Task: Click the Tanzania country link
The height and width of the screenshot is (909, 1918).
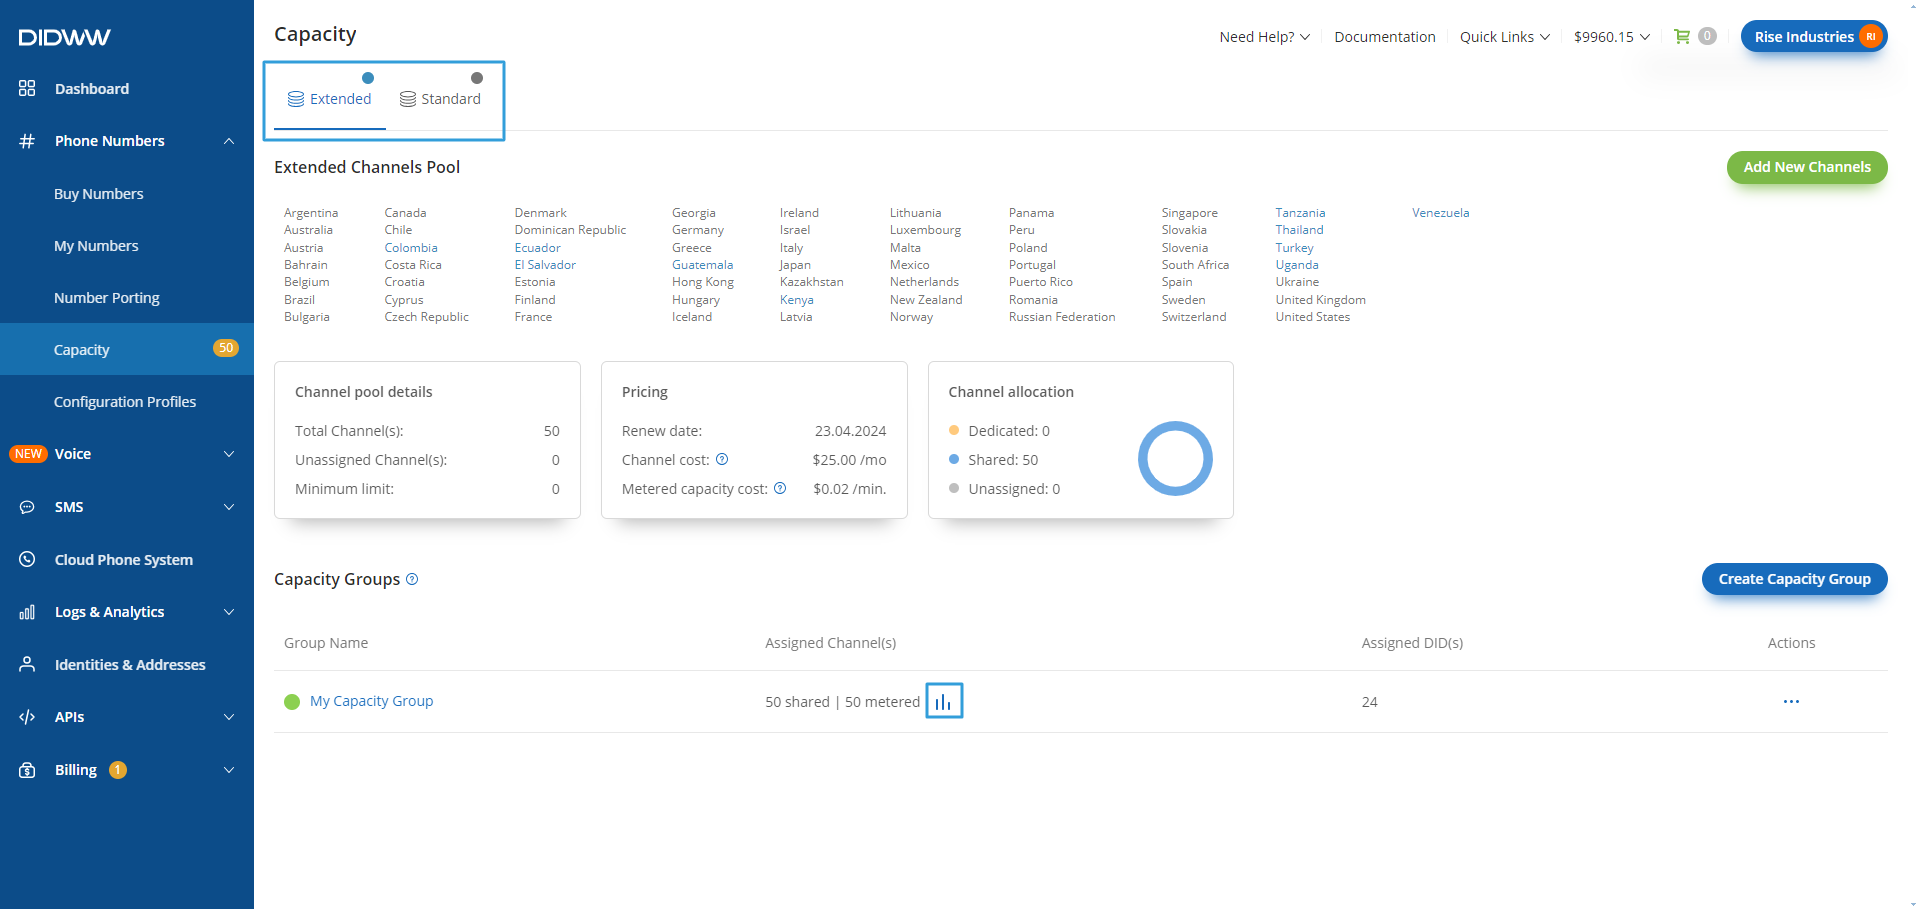Action: 1300,213
